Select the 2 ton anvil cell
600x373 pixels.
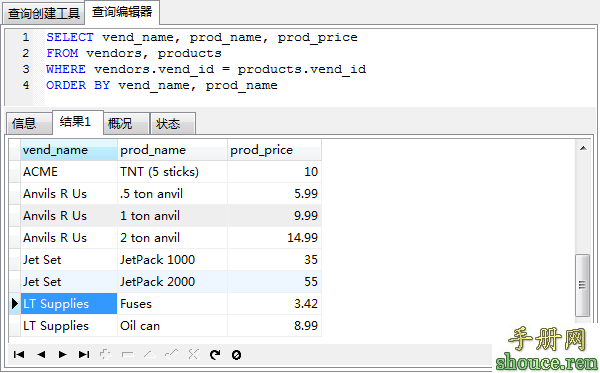coord(172,238)
